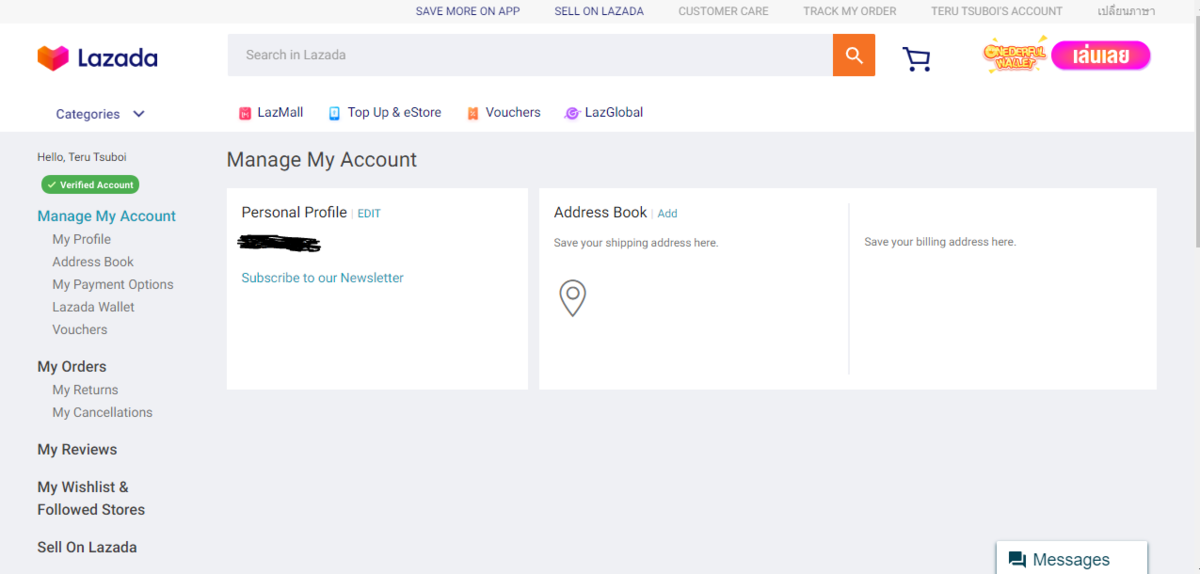Open My Profile in sidebar
The height and width of the screenshot is (574, 1200).
pos(82,239)
